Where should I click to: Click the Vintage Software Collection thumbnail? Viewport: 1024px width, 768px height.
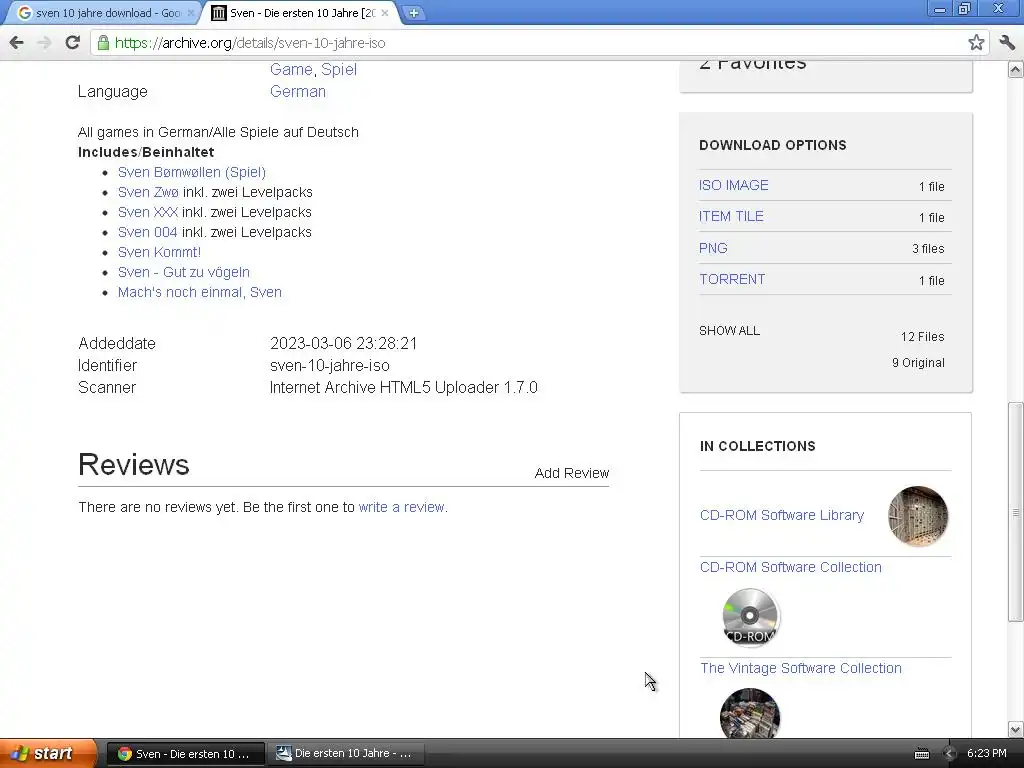coord(750,713)
